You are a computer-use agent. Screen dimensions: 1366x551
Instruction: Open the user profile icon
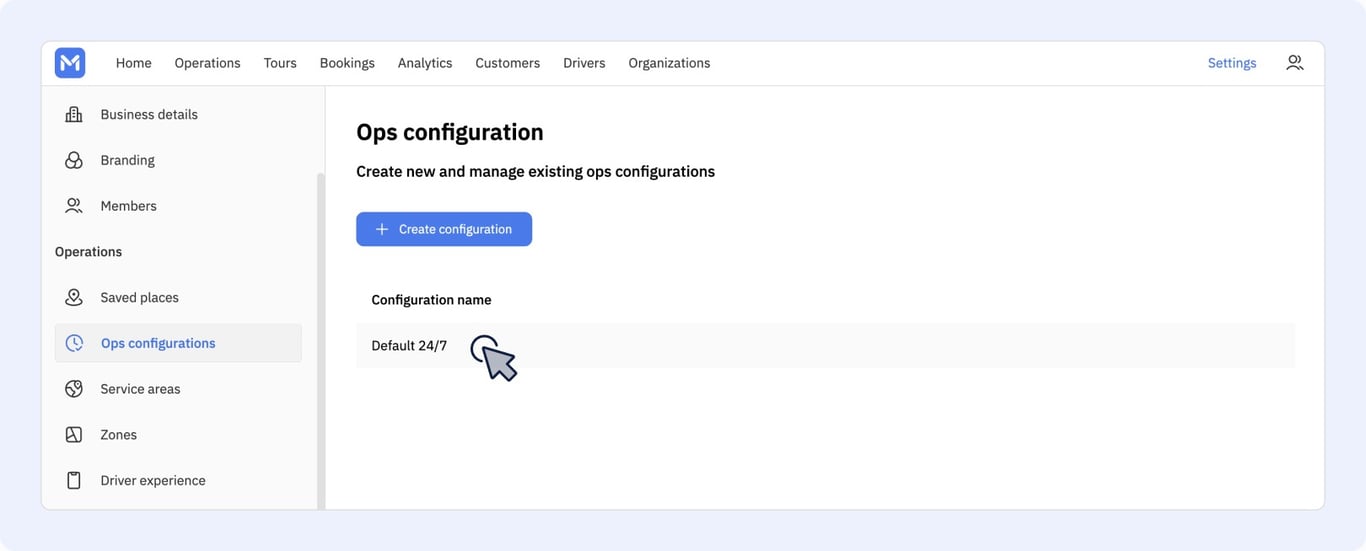click(x=1294, y=63)
